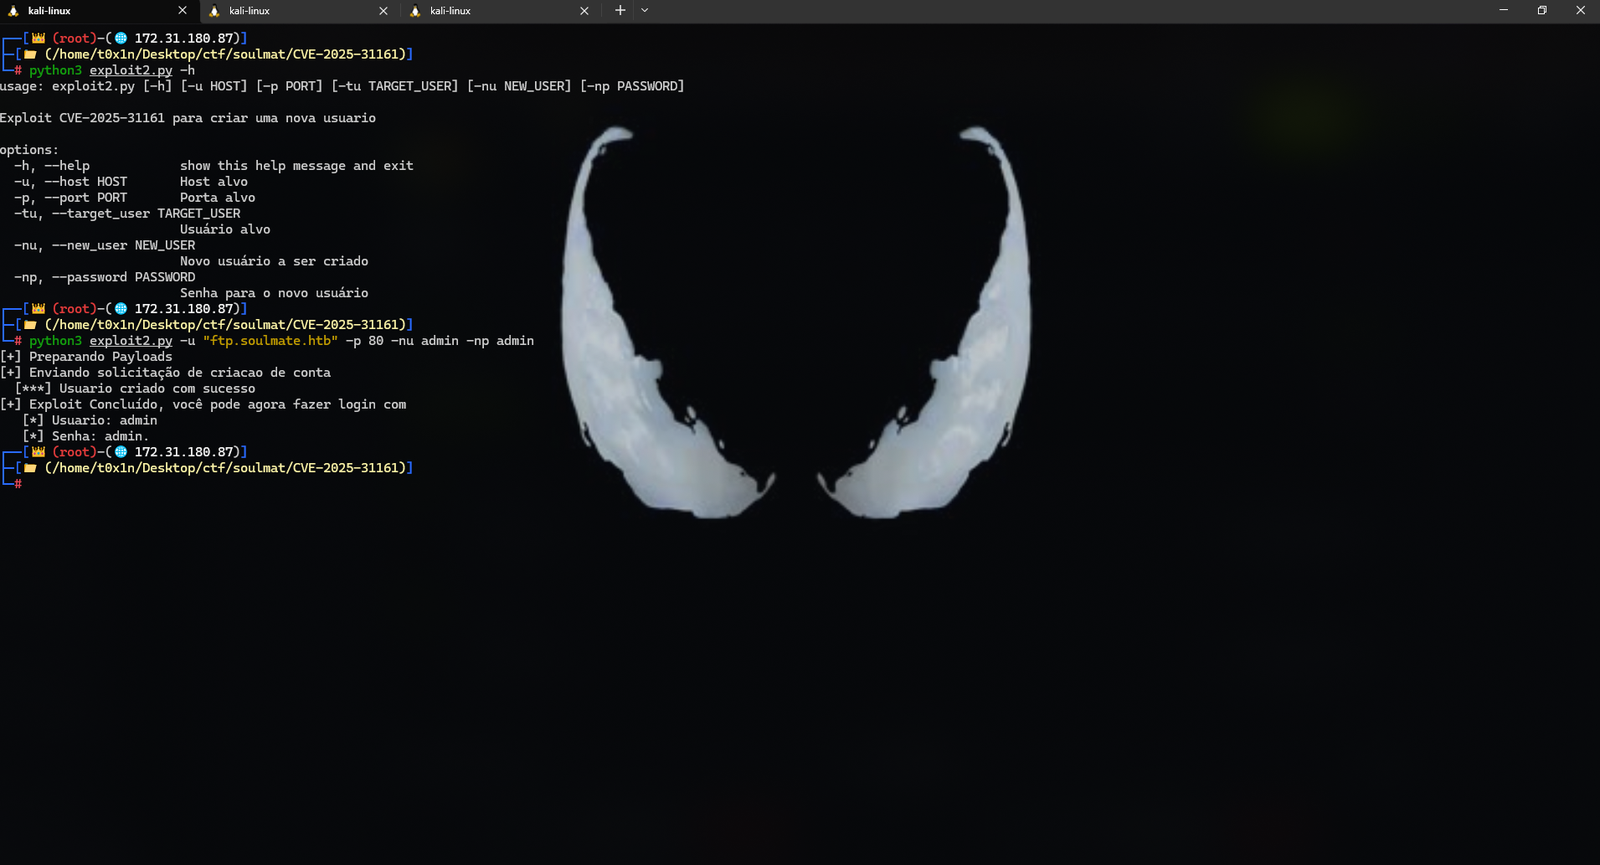Click the '[+] Preparando Payloads' line
Image resolution: width=1600 pixels, height=865 pixels.
(x=86, y=357)
